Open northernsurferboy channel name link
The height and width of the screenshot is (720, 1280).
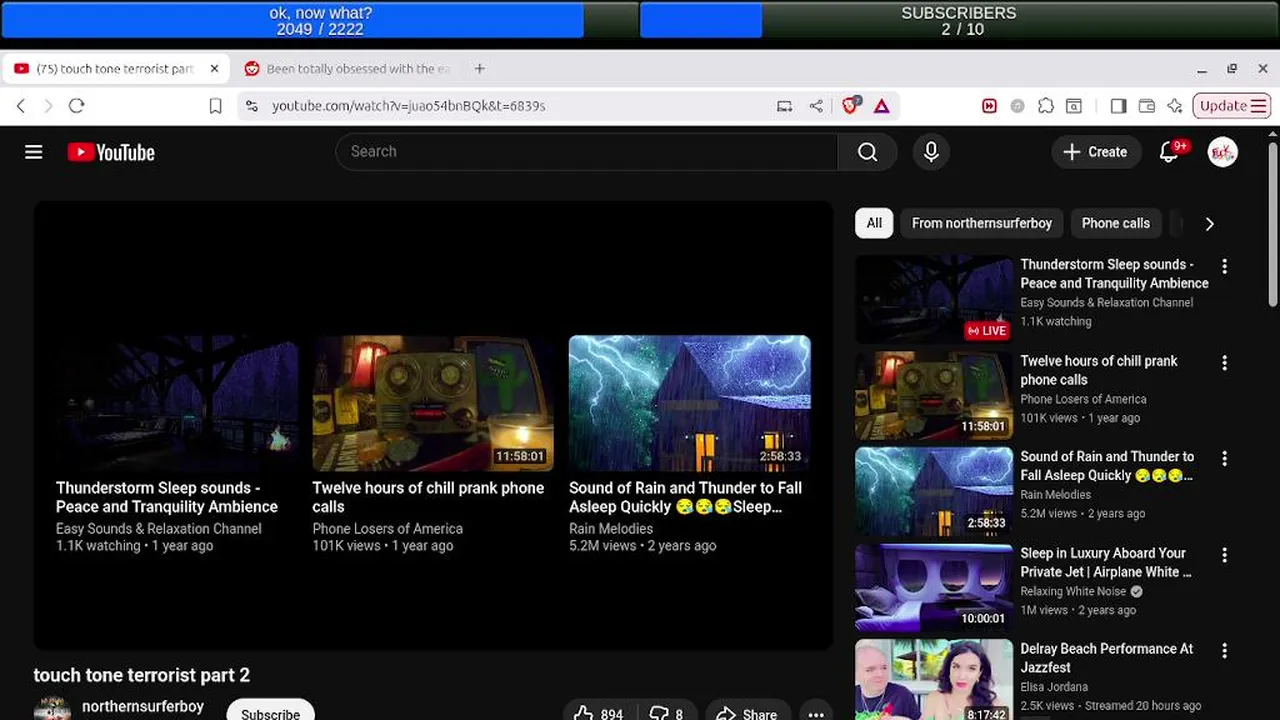[143, 706]
